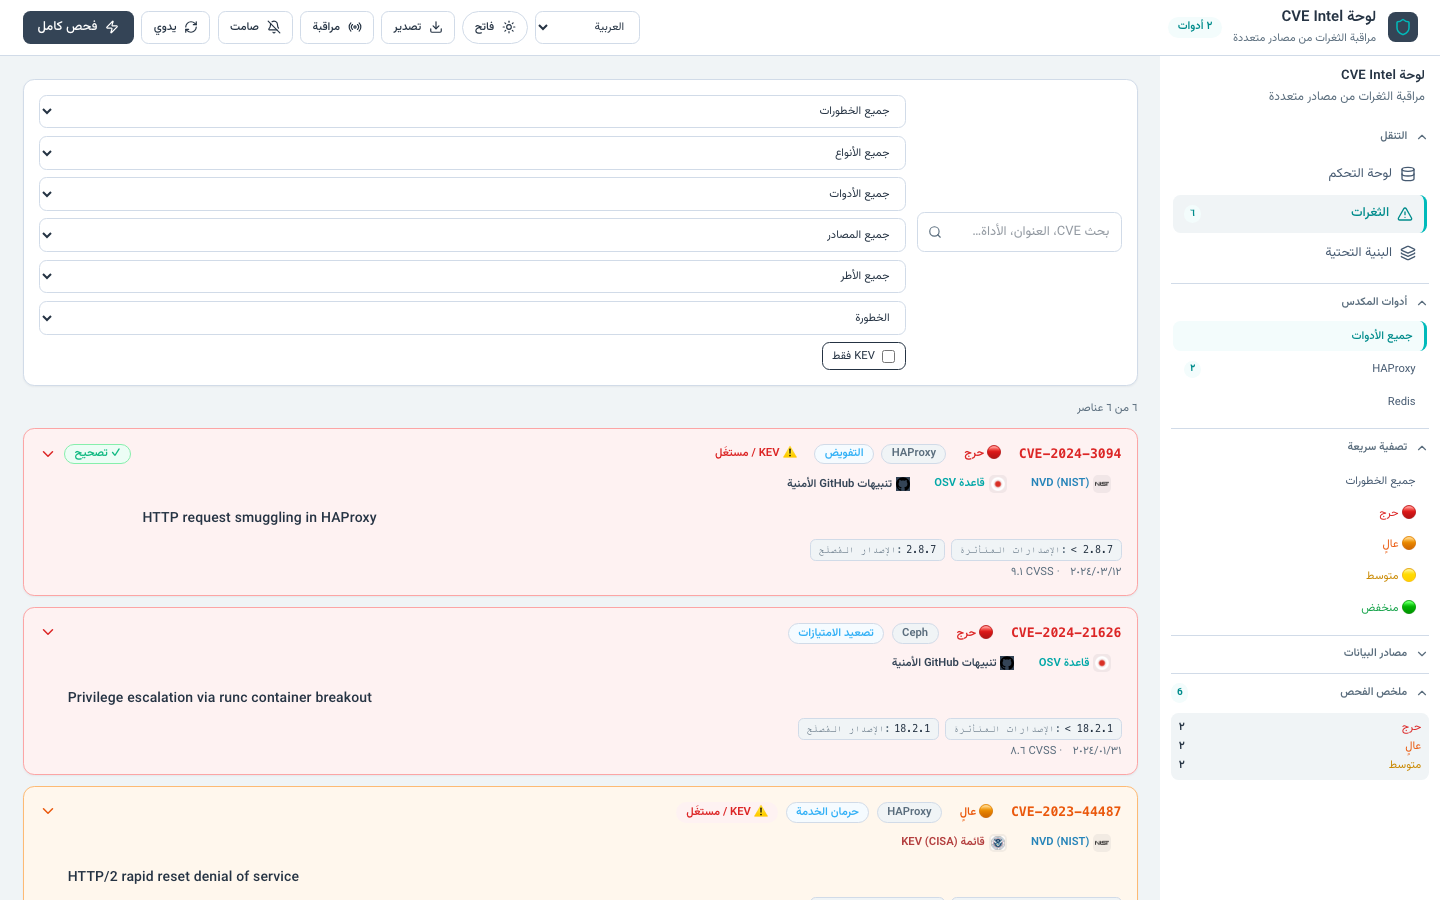Expand CVE-2023-44487 card chevron
The image size is (1440, 900).
pyautogui.click(x=48, y=812)
